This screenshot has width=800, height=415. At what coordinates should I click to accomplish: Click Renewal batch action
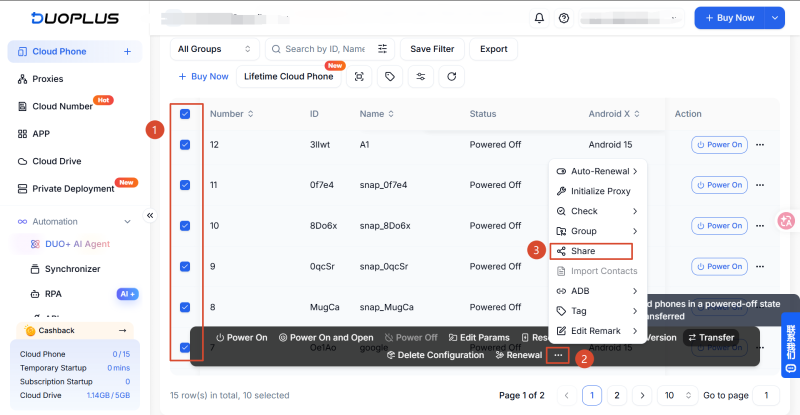pyautogui.click(x=518, y=355)
